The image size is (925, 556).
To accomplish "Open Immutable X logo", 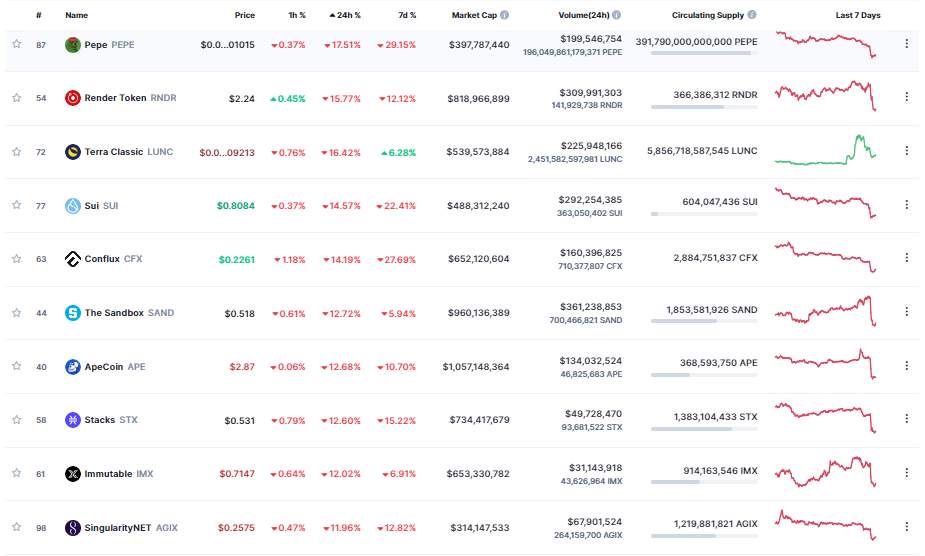I will pyautogui.click(x=73, y=473).
